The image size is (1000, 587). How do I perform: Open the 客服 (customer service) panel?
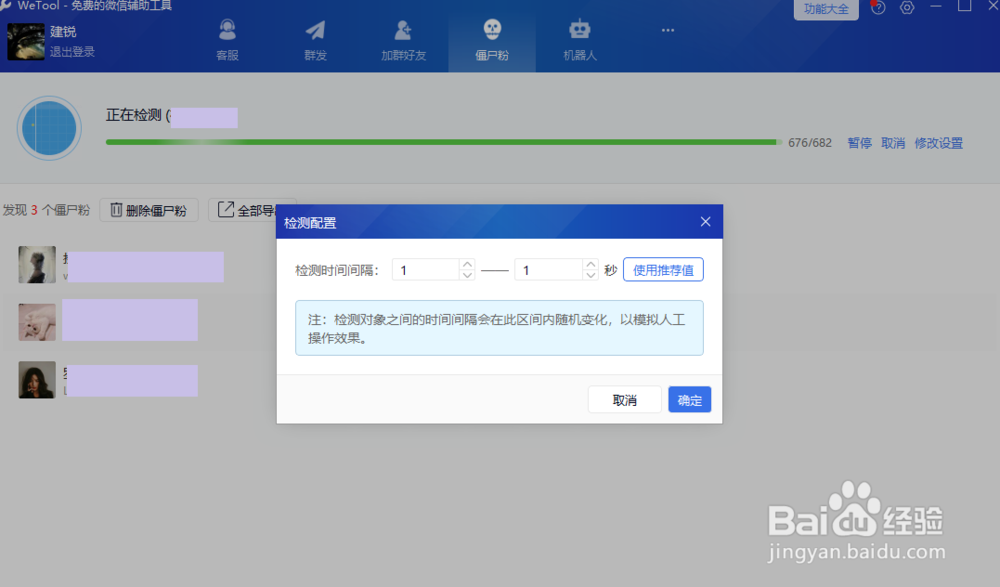tap(227, 38)
